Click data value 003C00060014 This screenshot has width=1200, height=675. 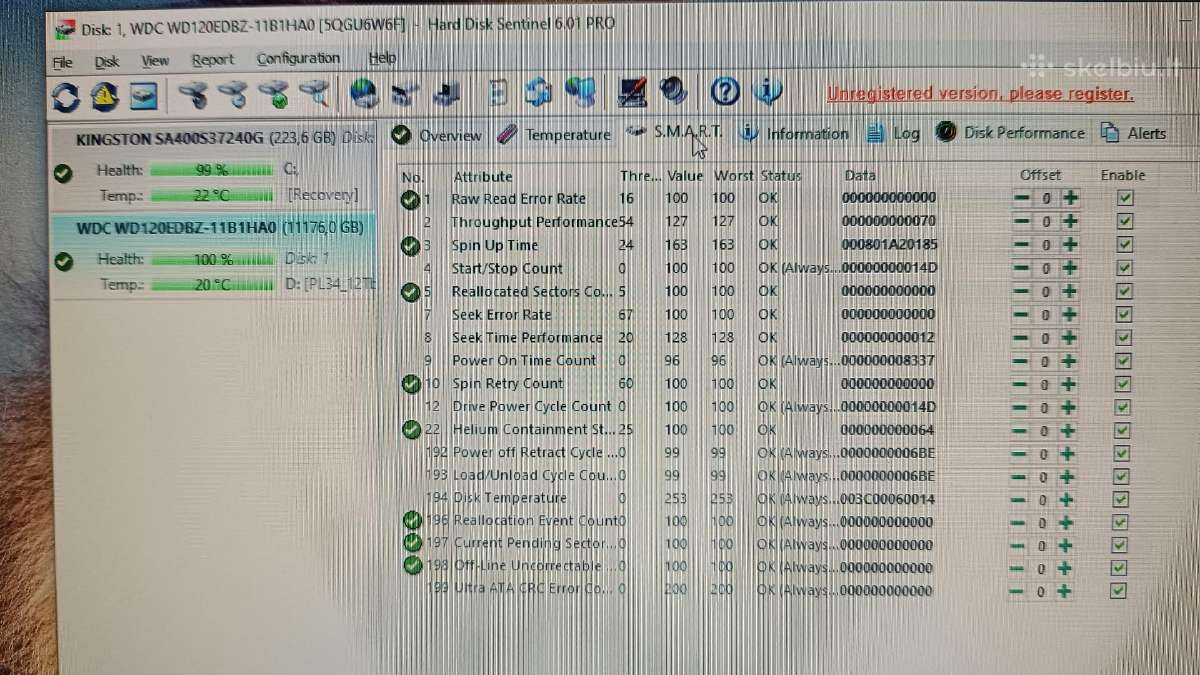886,499
